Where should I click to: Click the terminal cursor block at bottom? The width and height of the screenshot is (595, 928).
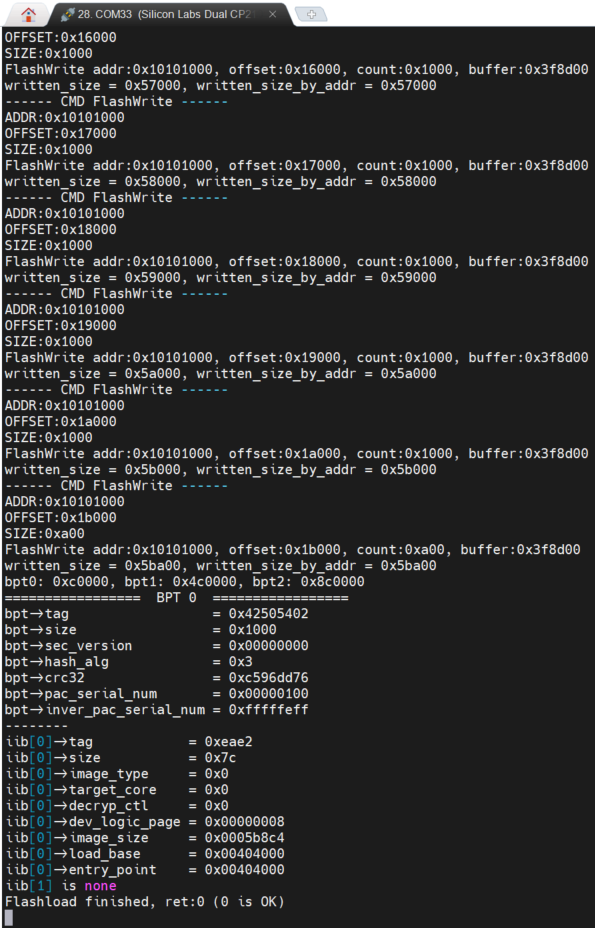[x=9, y=917]
